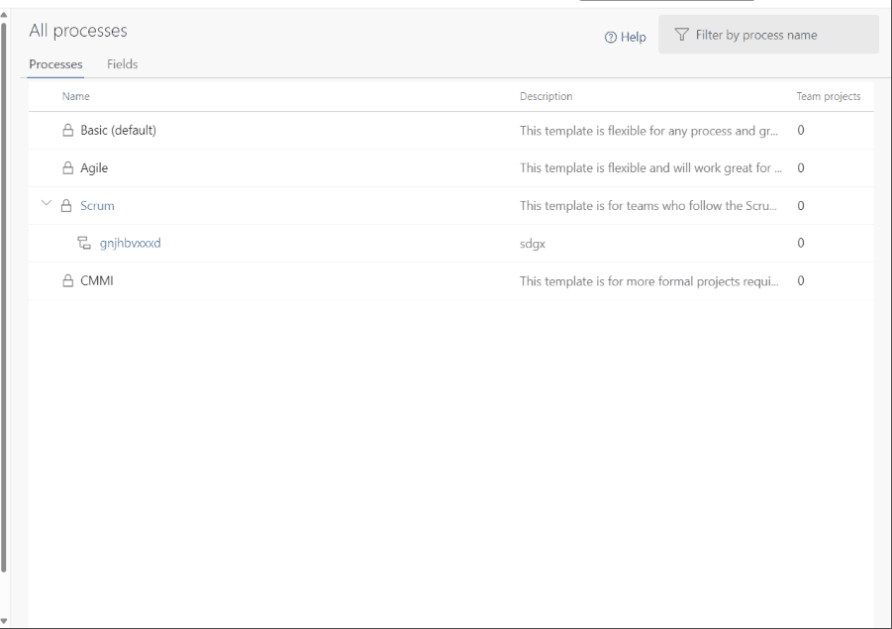Click the inherited process icon beside gnjhbvxxxd
Image resolution: width=892 pixels, height=629 pixels.
85,243
